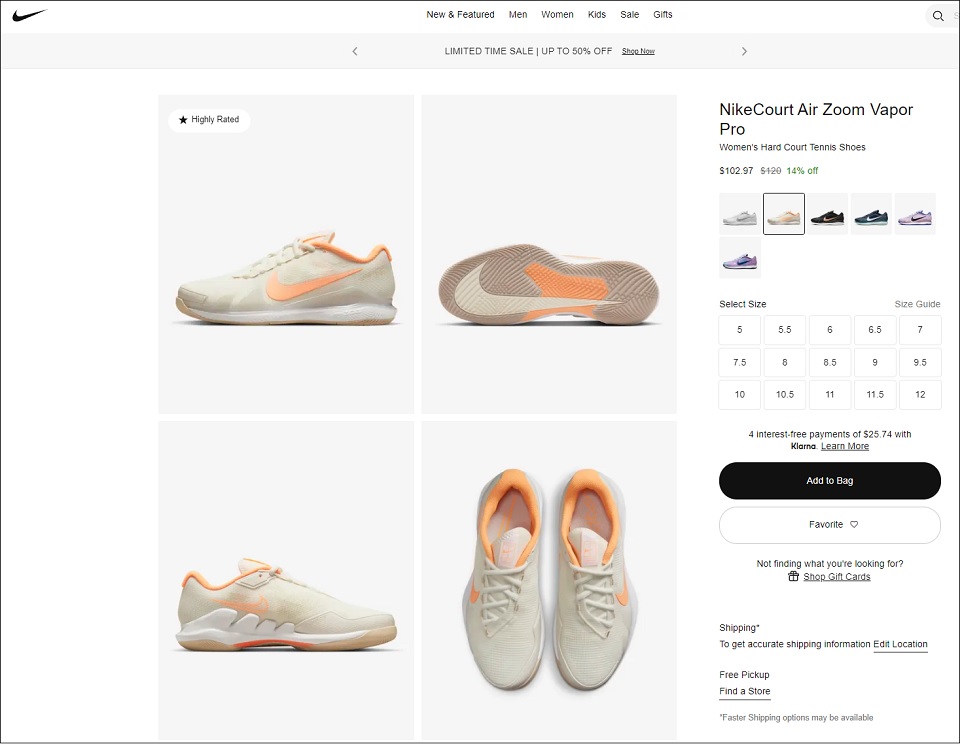Click the $102.97 sale price
Screen dimensions: 960x744
(736, 171)
